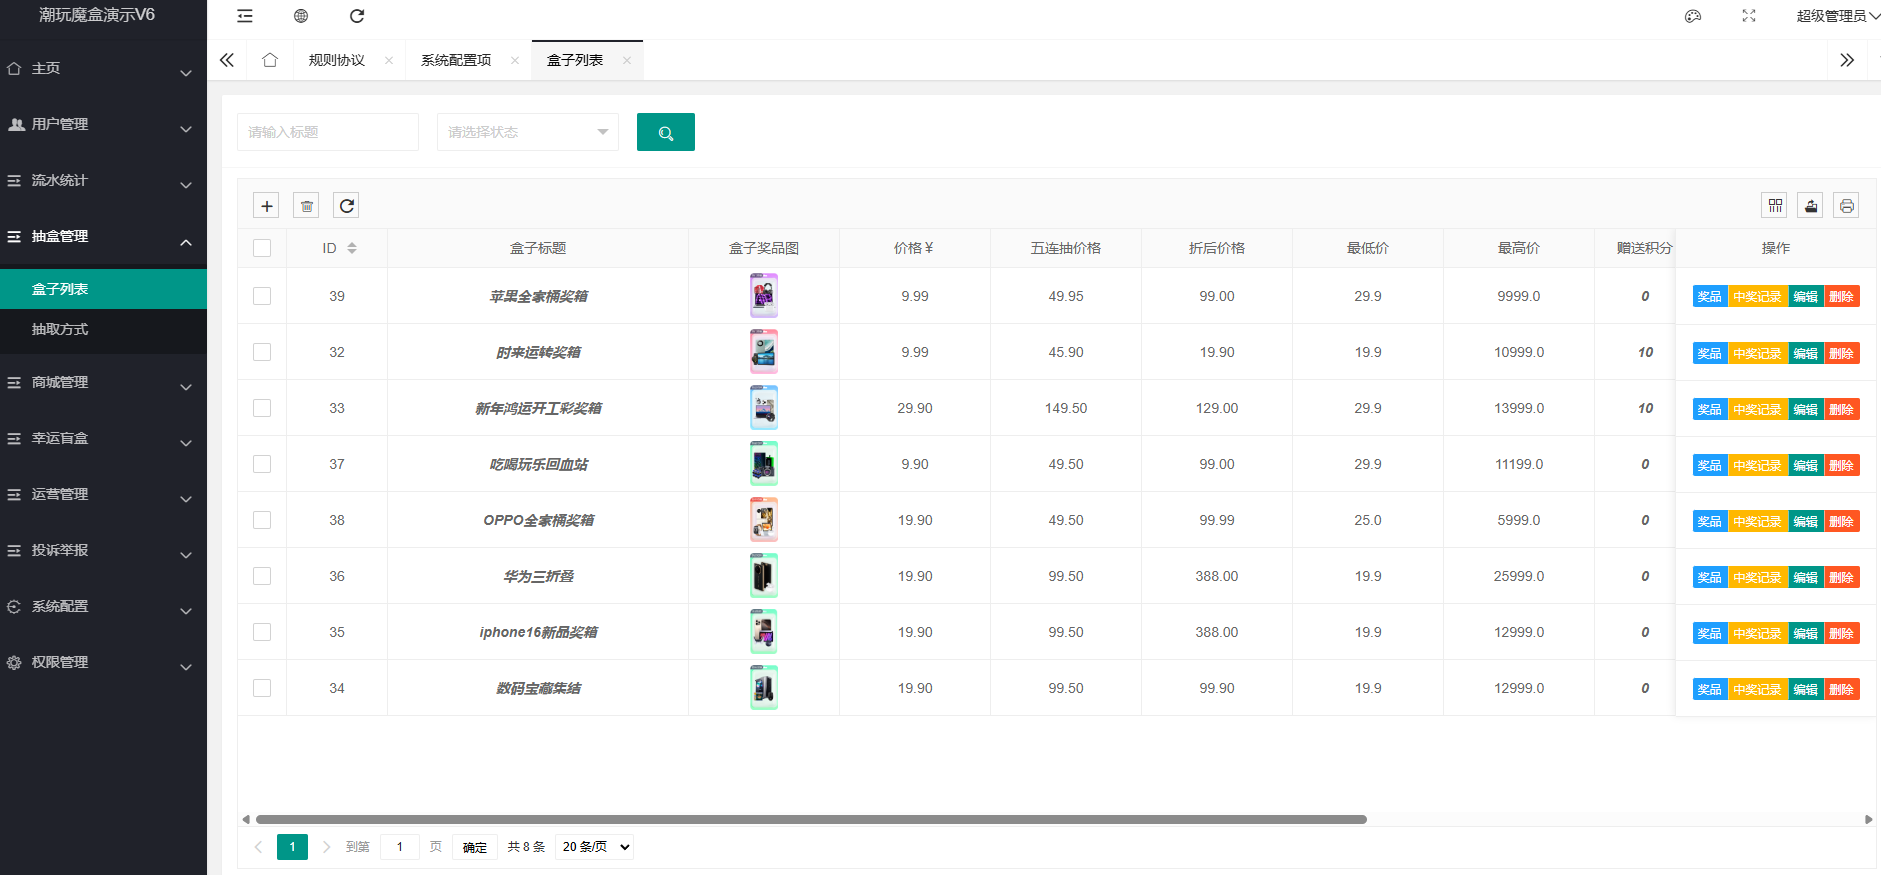Open the status selection dropdown
The image size is (1881, 875).
coord(527,132)
